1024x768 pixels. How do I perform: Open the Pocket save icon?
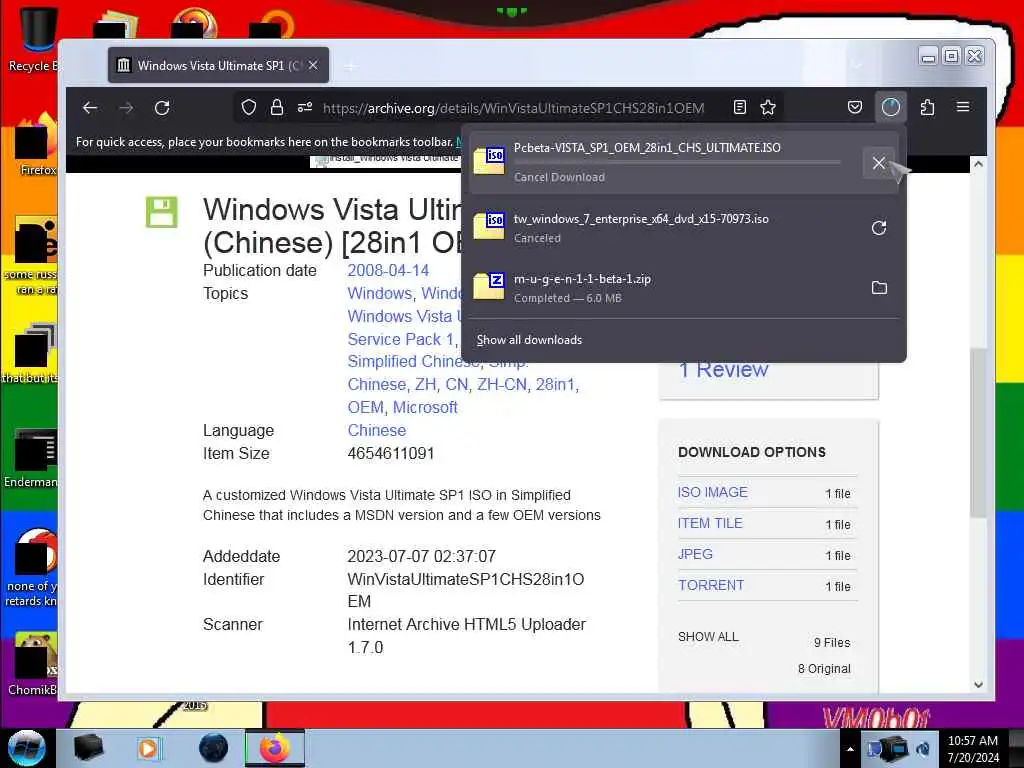pyautogui.click(x=855, y=107)
